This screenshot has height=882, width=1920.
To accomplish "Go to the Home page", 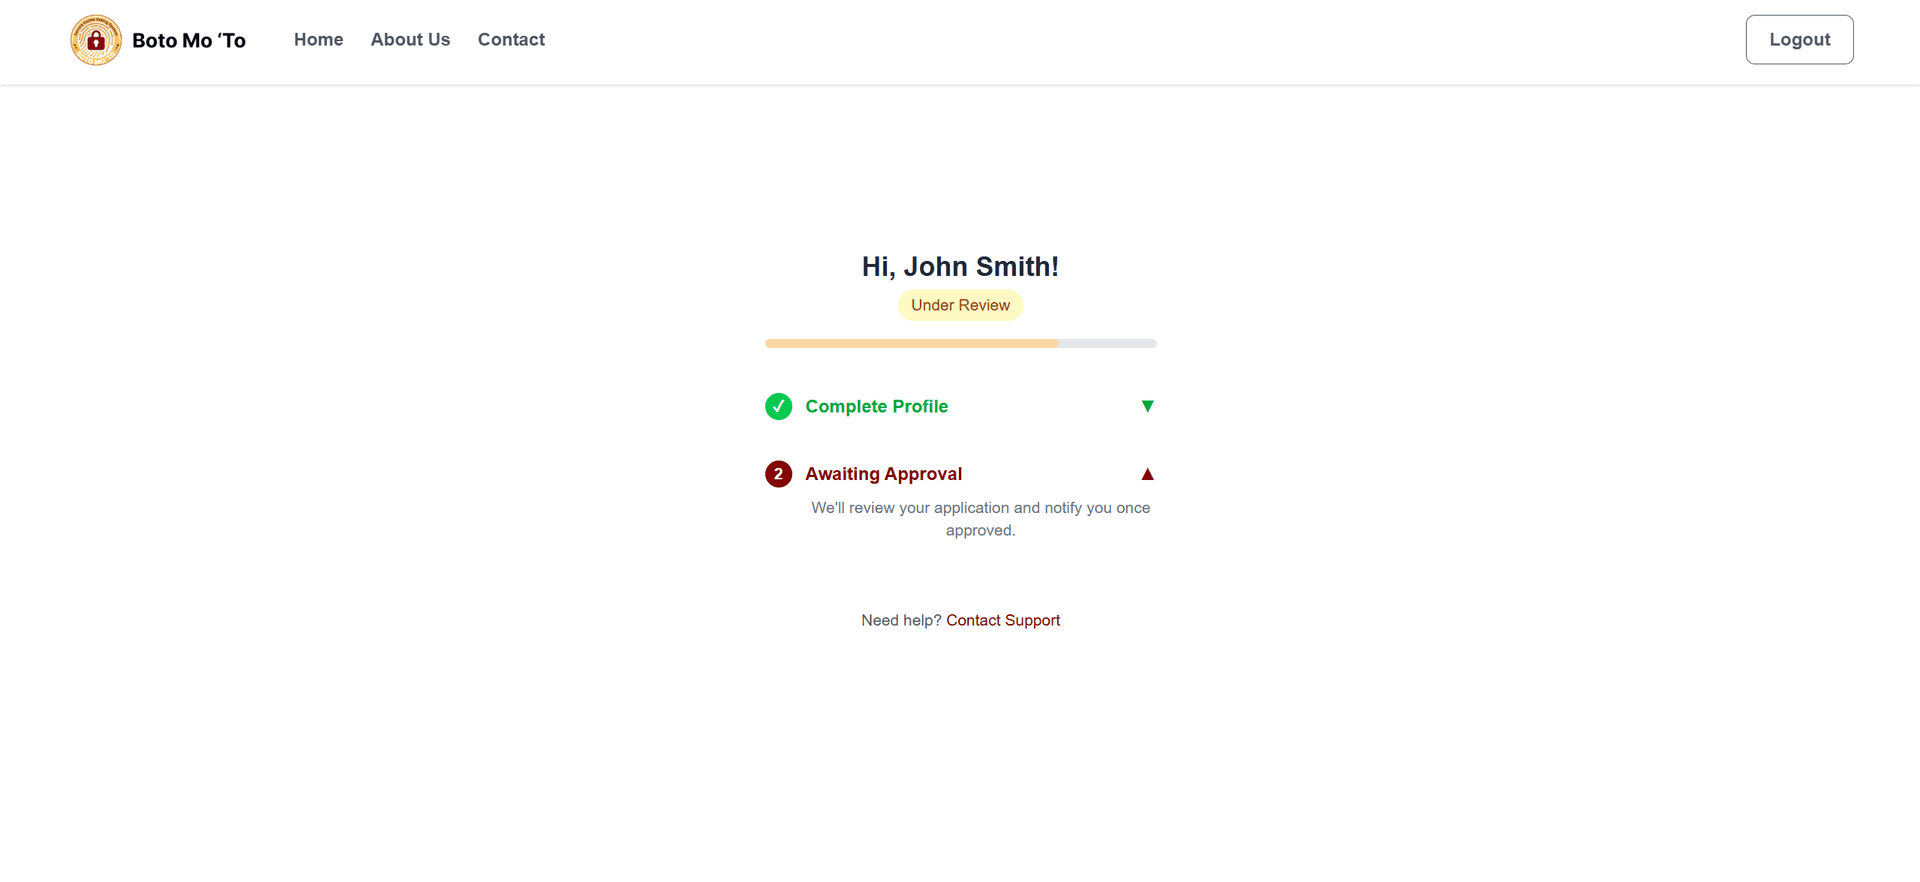I will click(x=318, y=40).
